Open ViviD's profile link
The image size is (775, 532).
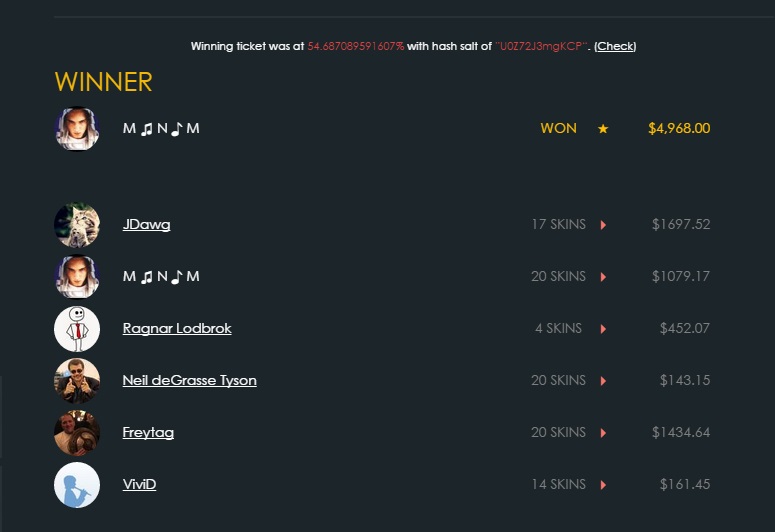pos(139,485)
